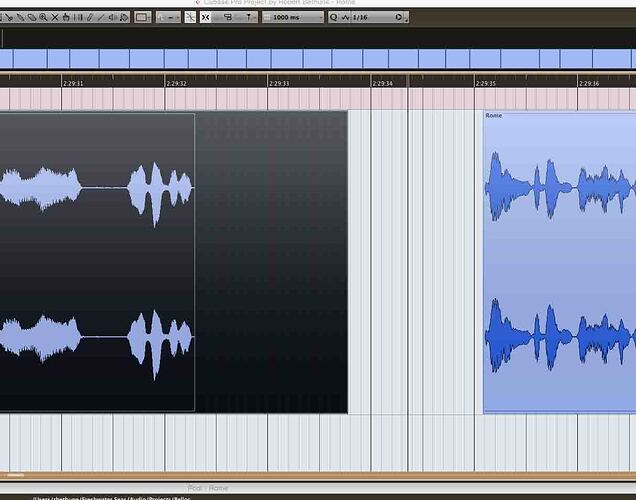The width and height of the screenshot is (636, 500).
Task: Open the color selector rectangle
Action: (142, 17)
